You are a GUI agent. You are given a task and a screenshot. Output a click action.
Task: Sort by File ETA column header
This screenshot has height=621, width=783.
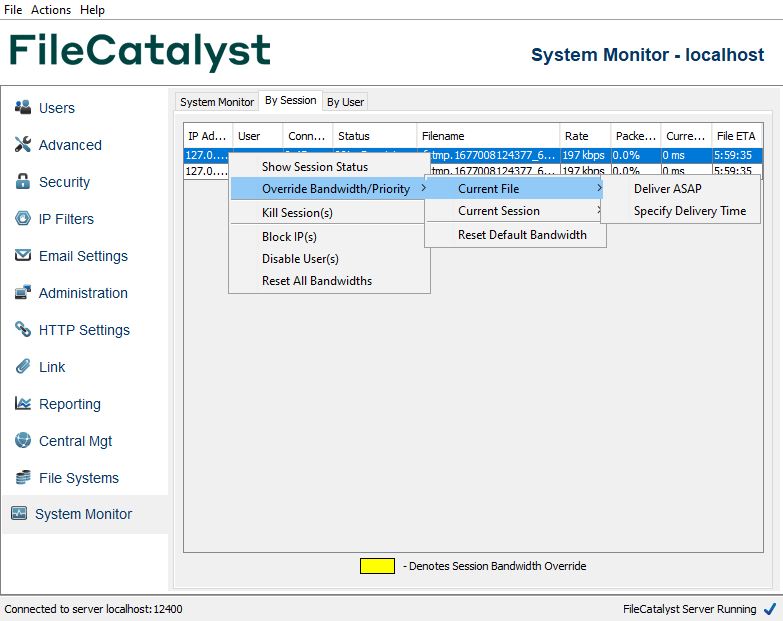pyautogui.click(x=737, y=136)
